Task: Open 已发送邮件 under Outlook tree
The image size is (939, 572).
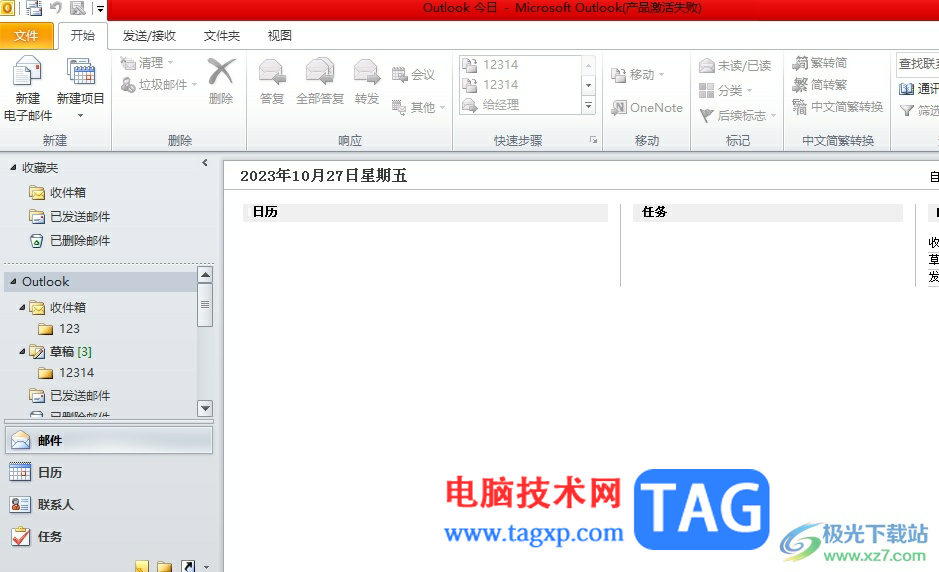Action: (x=69, y=395)
